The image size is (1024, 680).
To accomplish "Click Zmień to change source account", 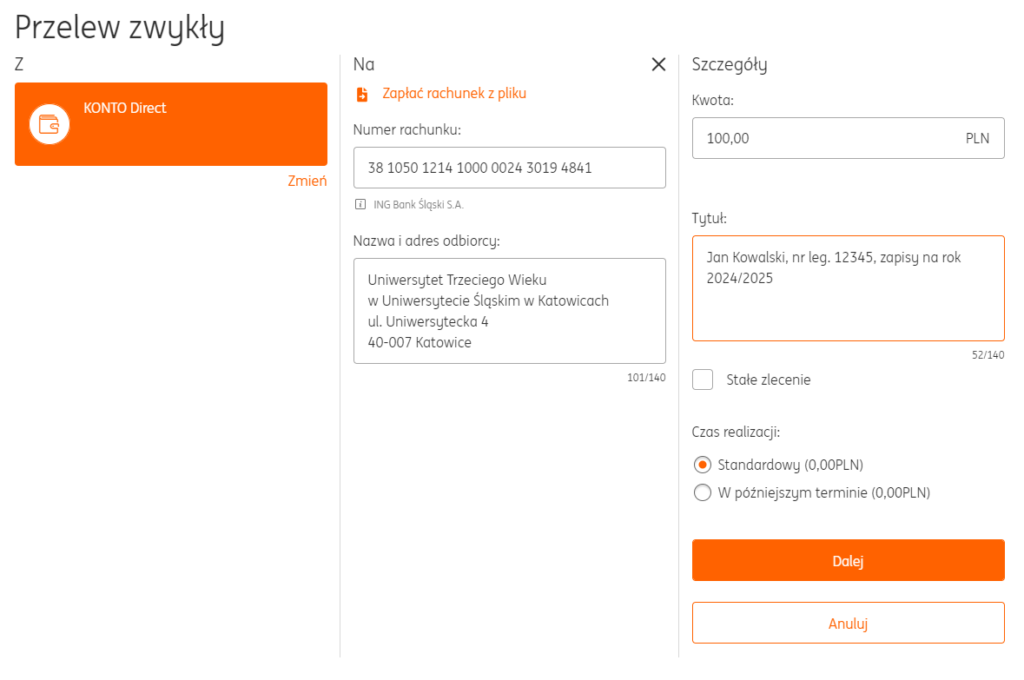I will (307, 181).
